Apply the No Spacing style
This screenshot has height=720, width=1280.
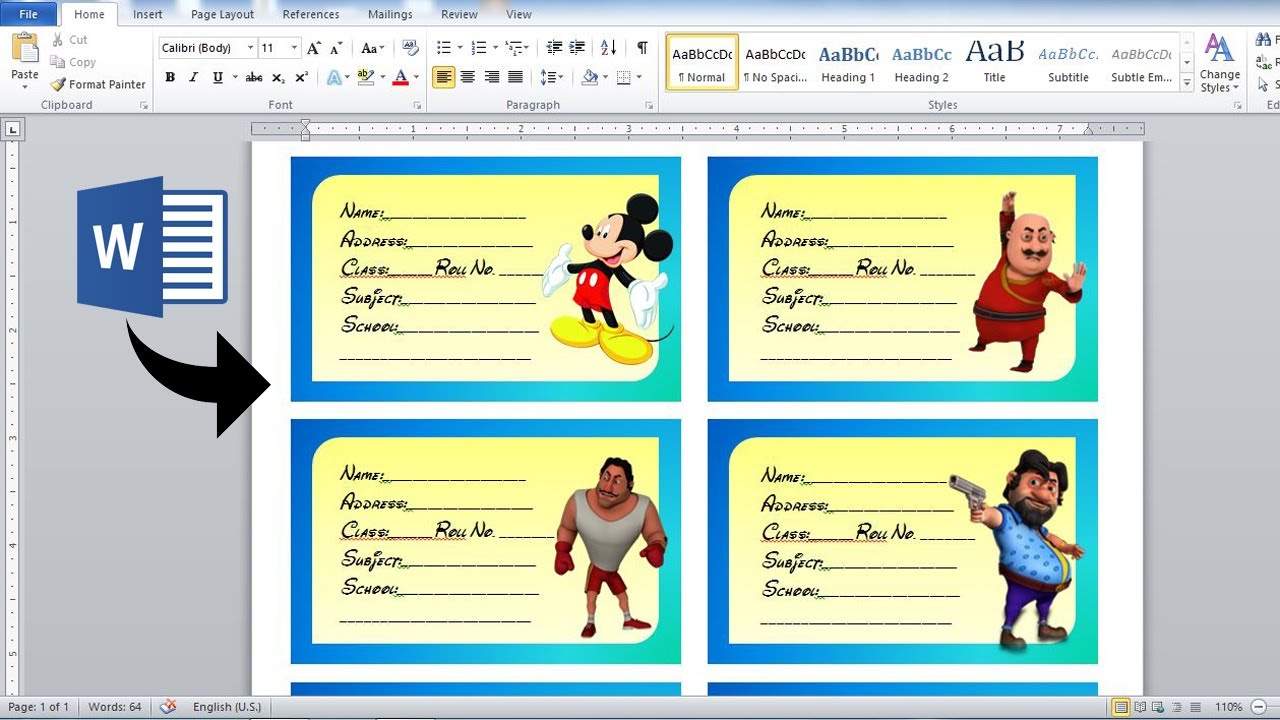coord(775,62)
